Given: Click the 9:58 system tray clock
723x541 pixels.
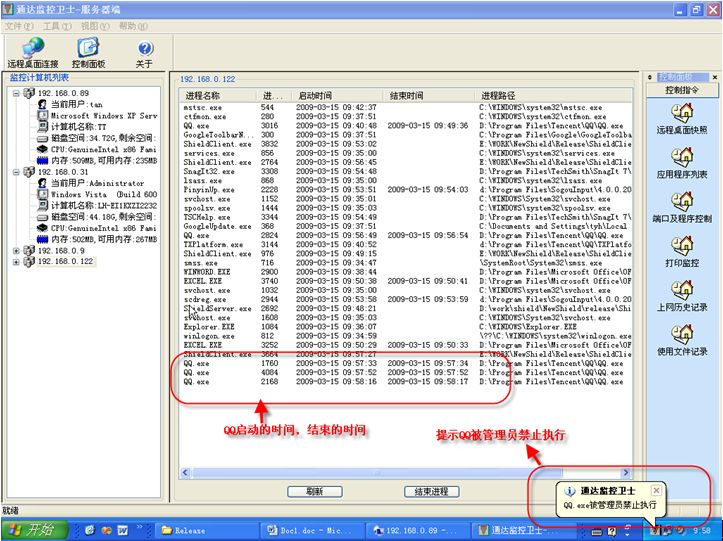Looking at the screenshot, I should click(x=701, y=531).
